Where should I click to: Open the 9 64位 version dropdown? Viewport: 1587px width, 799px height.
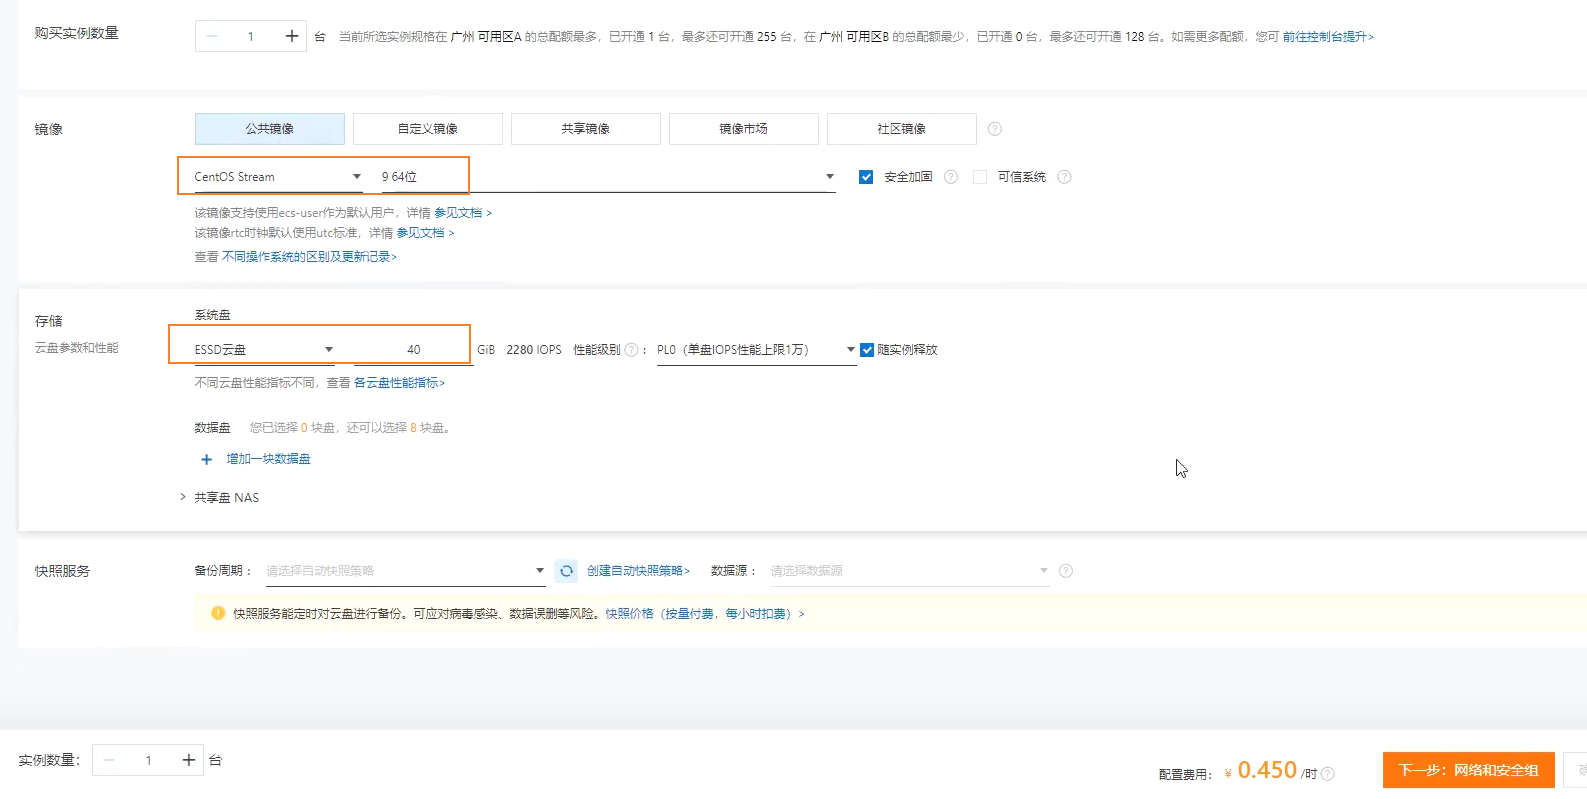click(x=608, y=177)
